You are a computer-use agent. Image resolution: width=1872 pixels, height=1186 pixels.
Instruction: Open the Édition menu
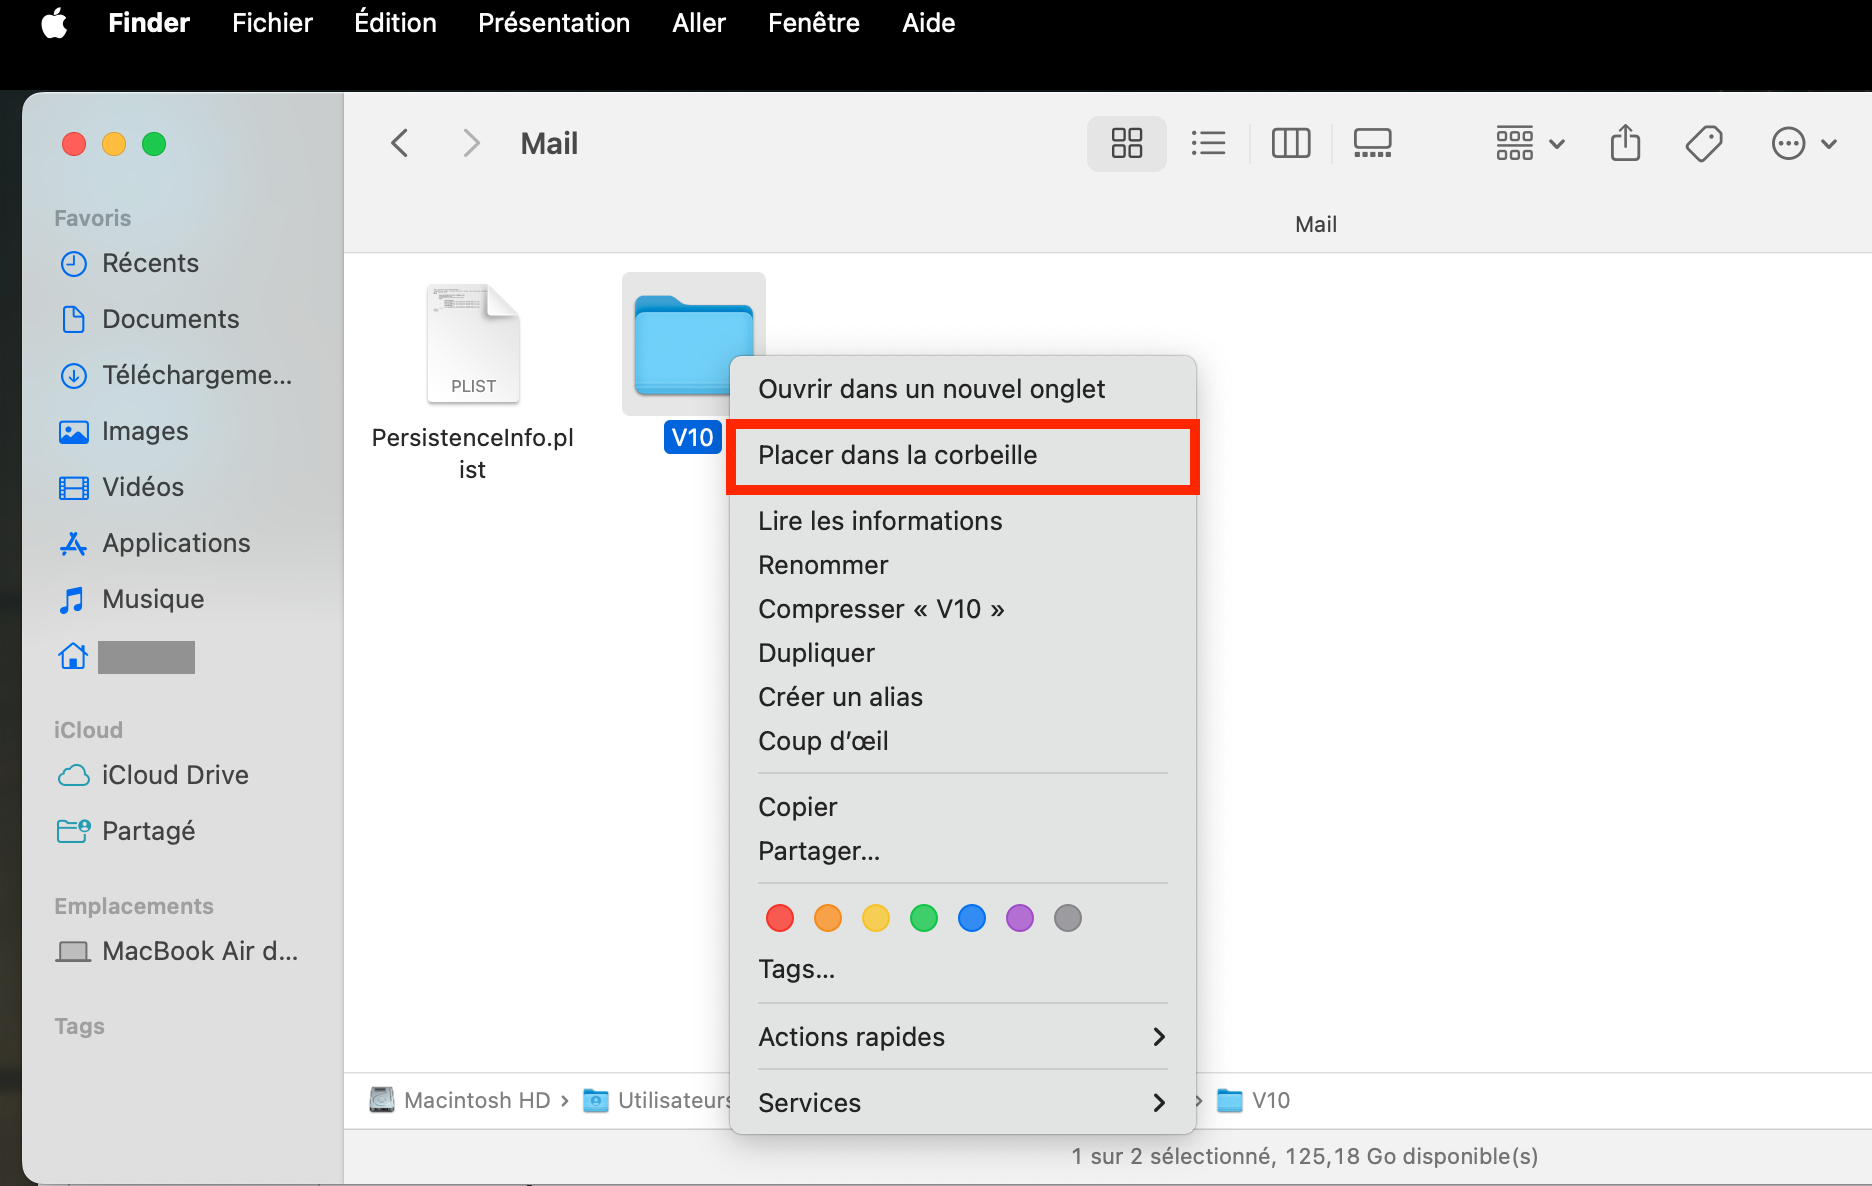click(x=395, y=23)
